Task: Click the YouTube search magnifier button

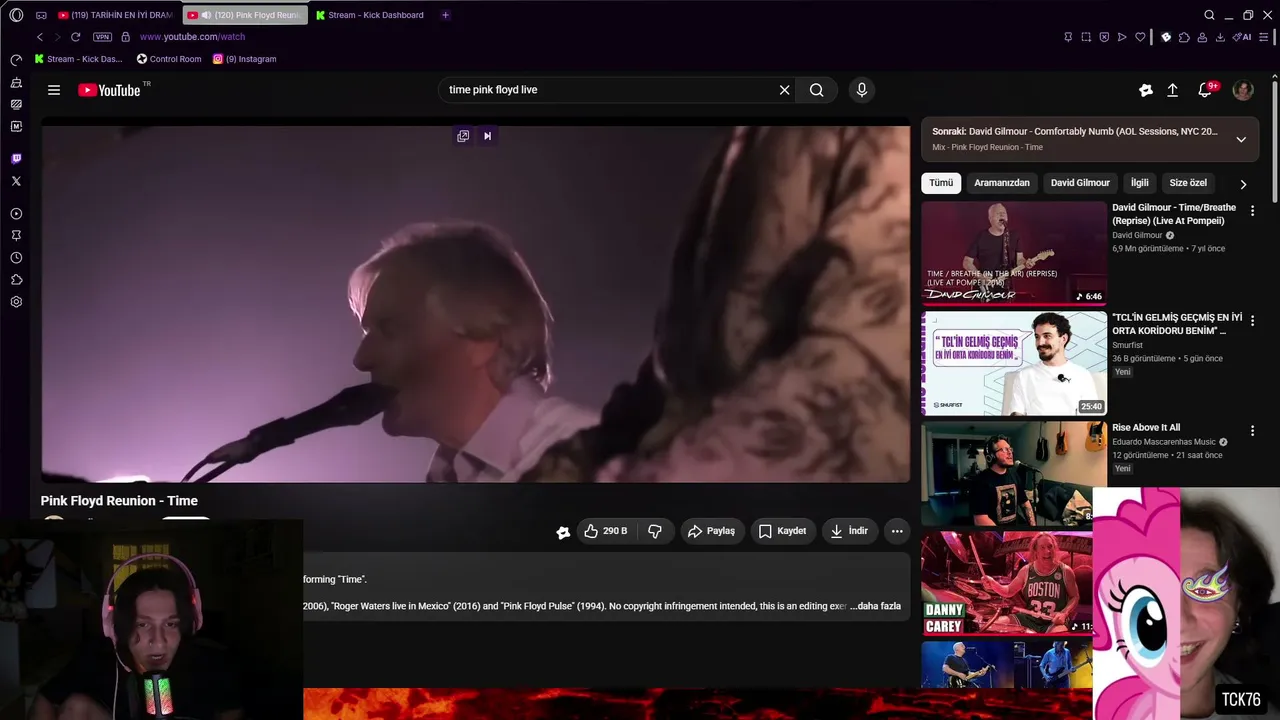Action: pos(817,90)
